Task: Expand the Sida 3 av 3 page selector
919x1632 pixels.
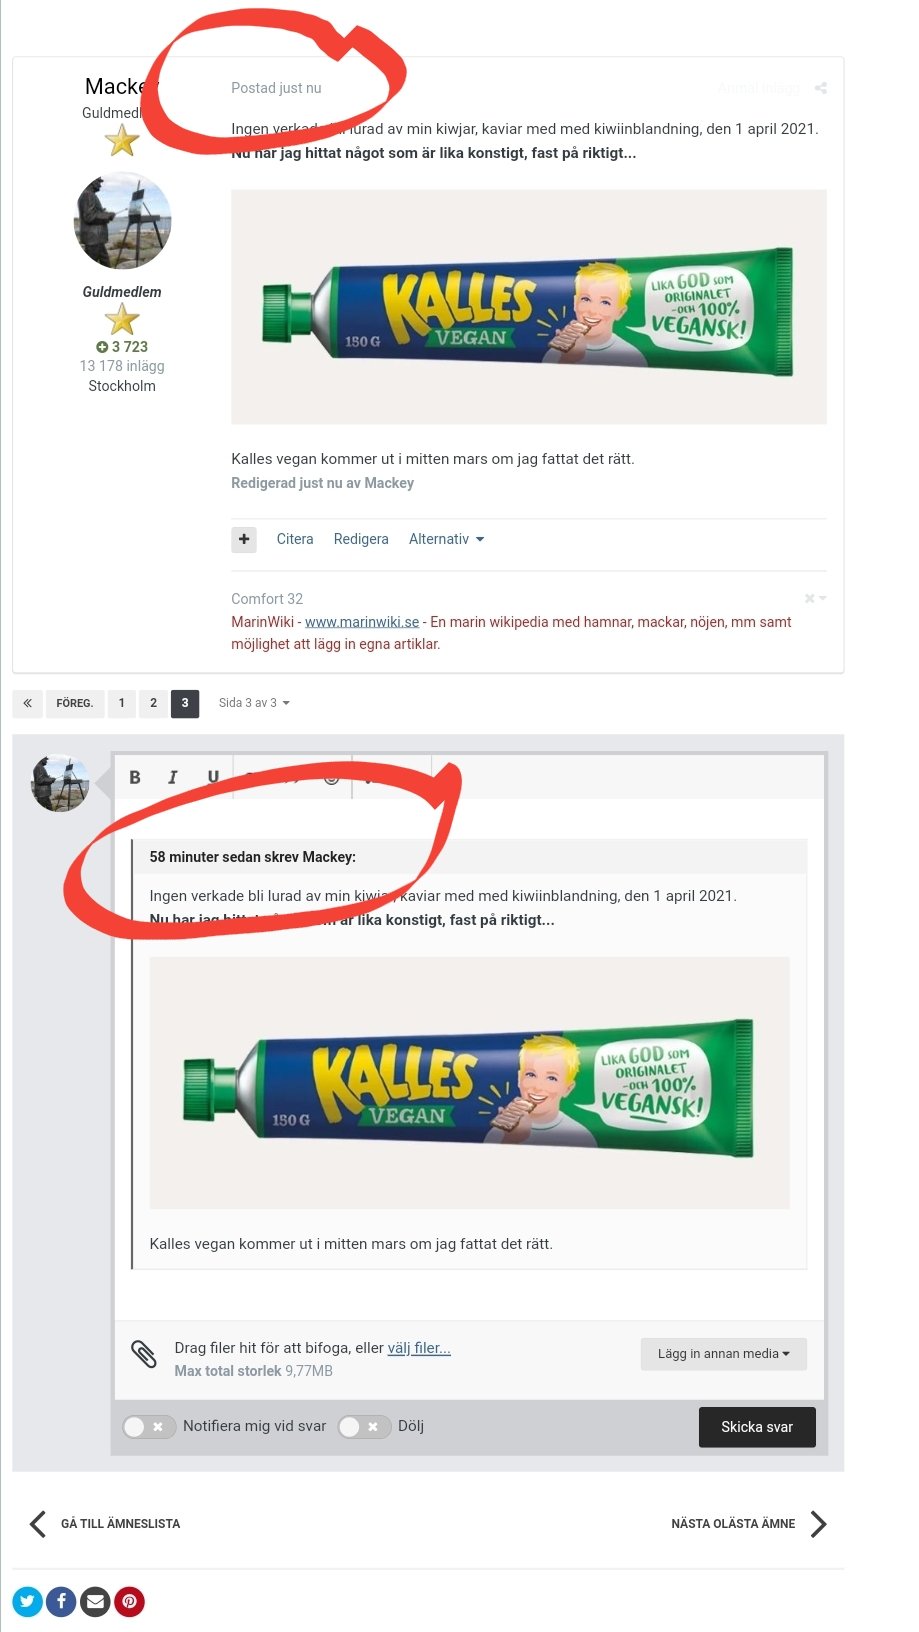Action: (254, 703)
